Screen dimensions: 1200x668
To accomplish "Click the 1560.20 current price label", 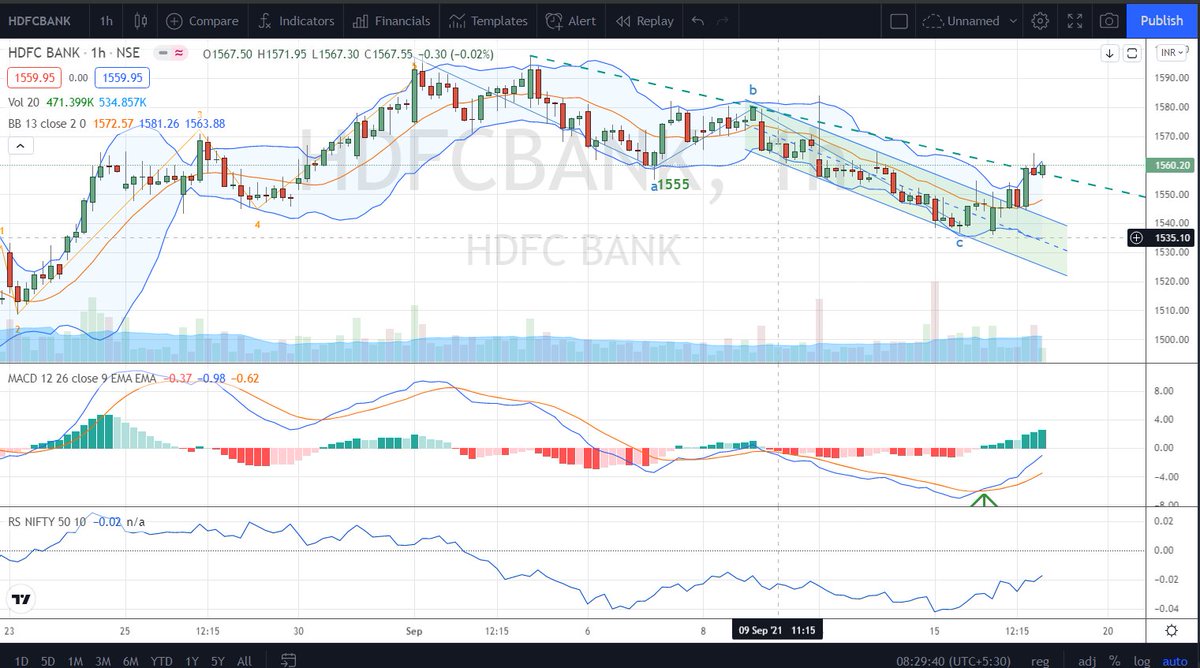I will pyautogui.click(x=1171, y=166).
